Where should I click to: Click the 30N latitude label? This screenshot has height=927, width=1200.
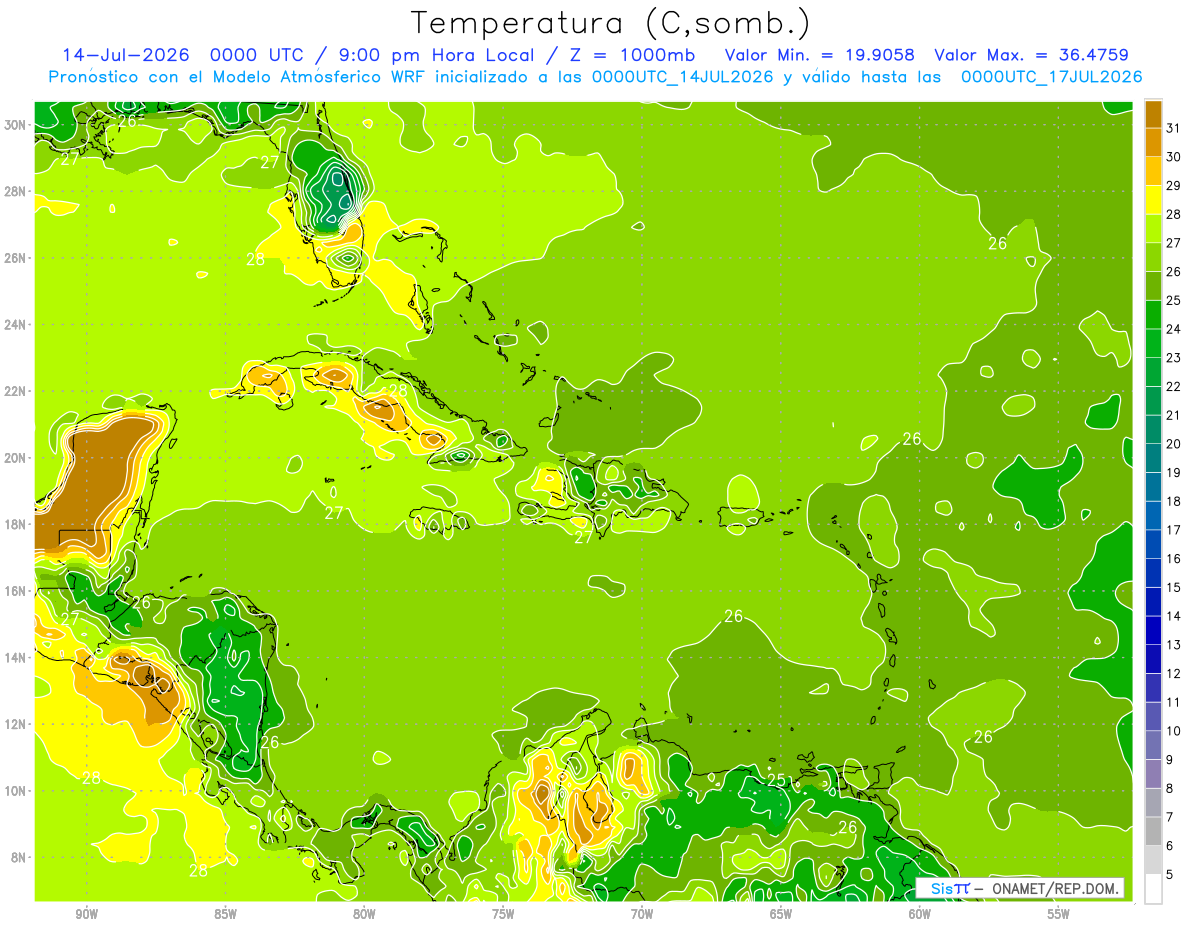tap(17, 125)
